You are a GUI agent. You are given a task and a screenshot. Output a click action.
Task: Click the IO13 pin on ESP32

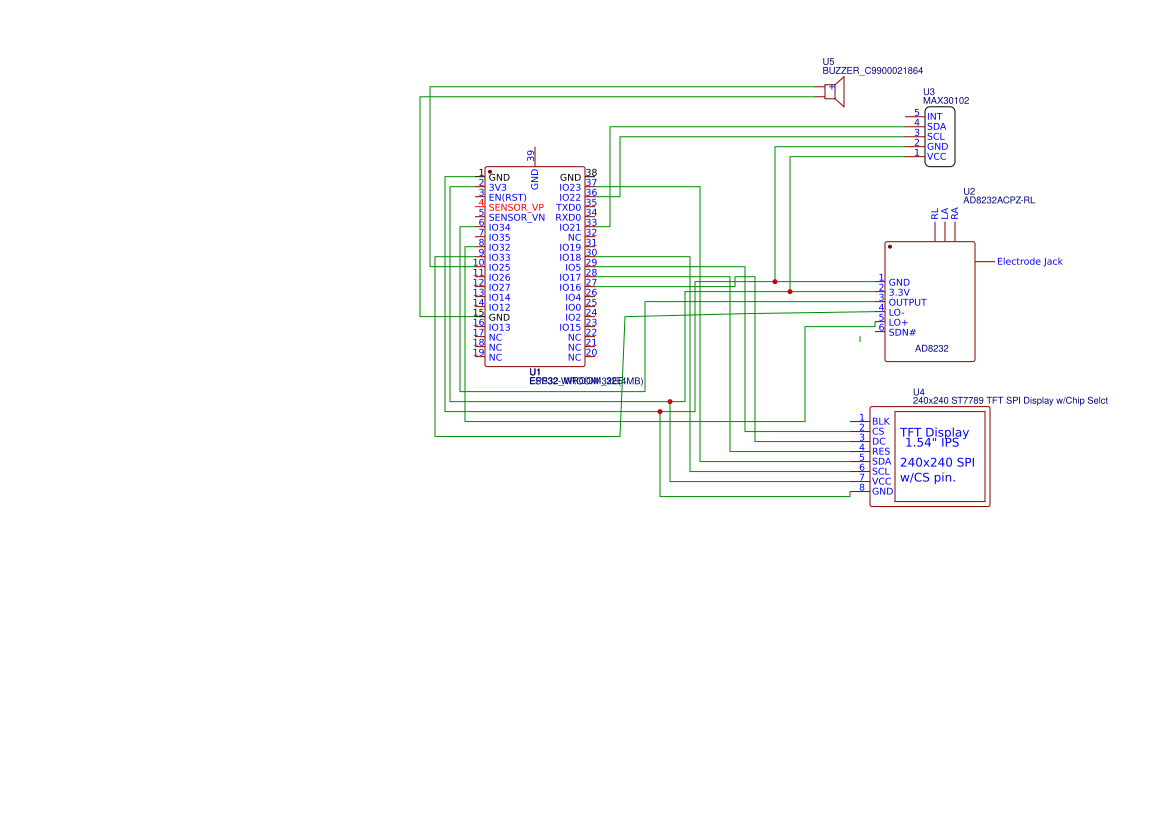click(500, 327)
